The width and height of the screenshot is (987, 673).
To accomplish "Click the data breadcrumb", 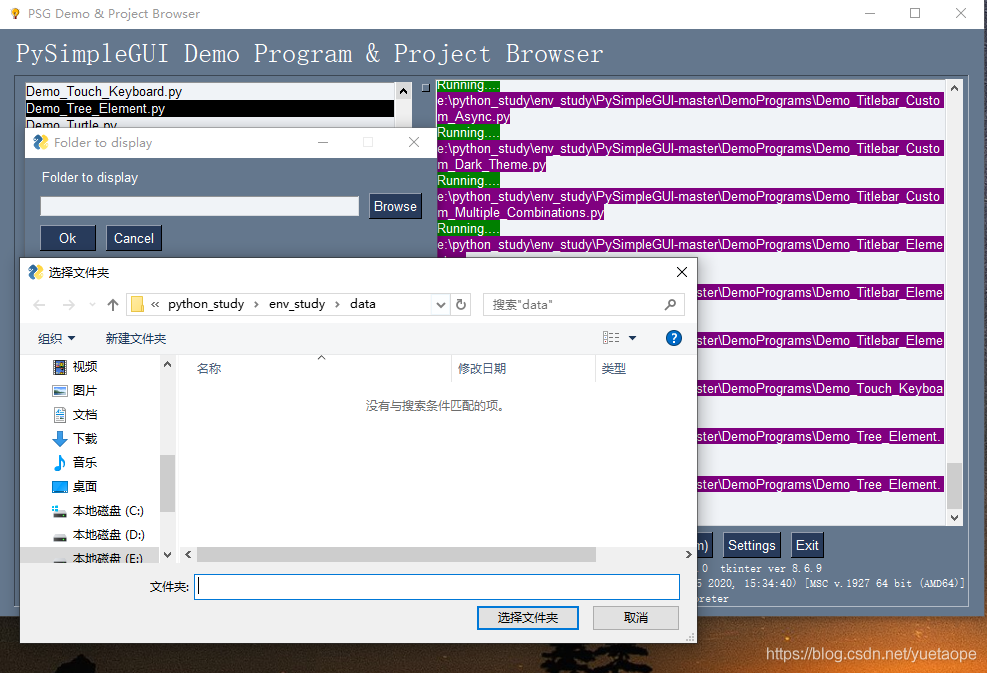I will click(x=363, y=304).
